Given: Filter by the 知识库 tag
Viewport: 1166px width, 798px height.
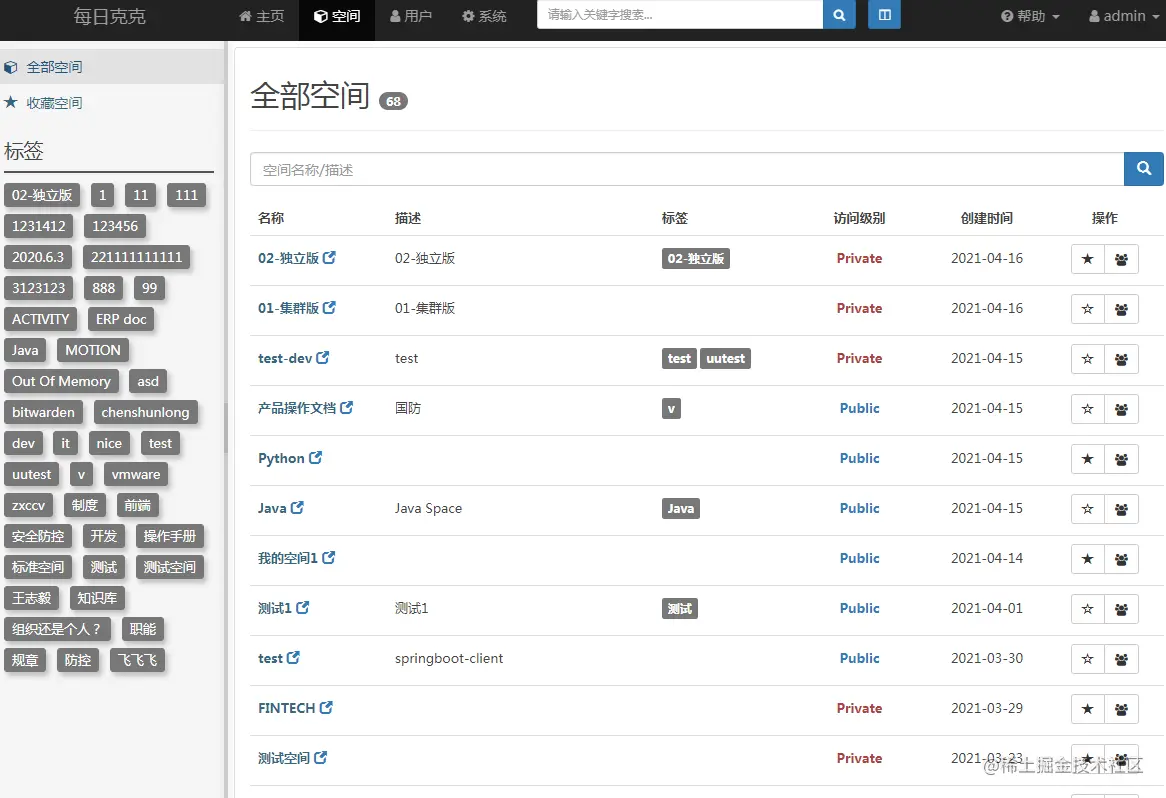Looking at the screenshot, I should pos(97,598).
